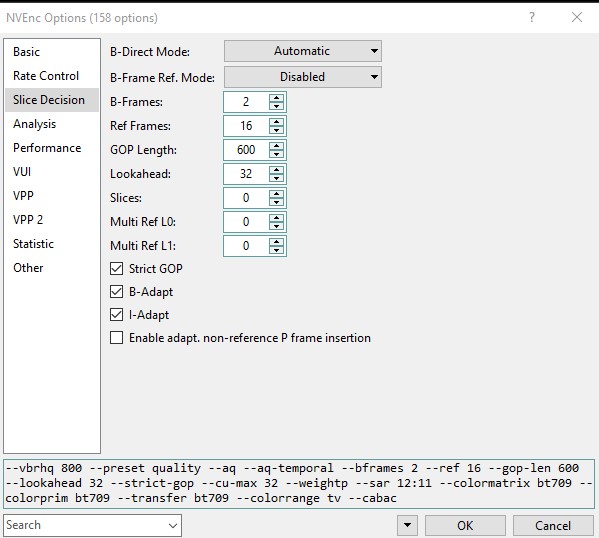Increase GOP Length with up arrow
Viewport: 599px width, 538px height.
point(276,146)
